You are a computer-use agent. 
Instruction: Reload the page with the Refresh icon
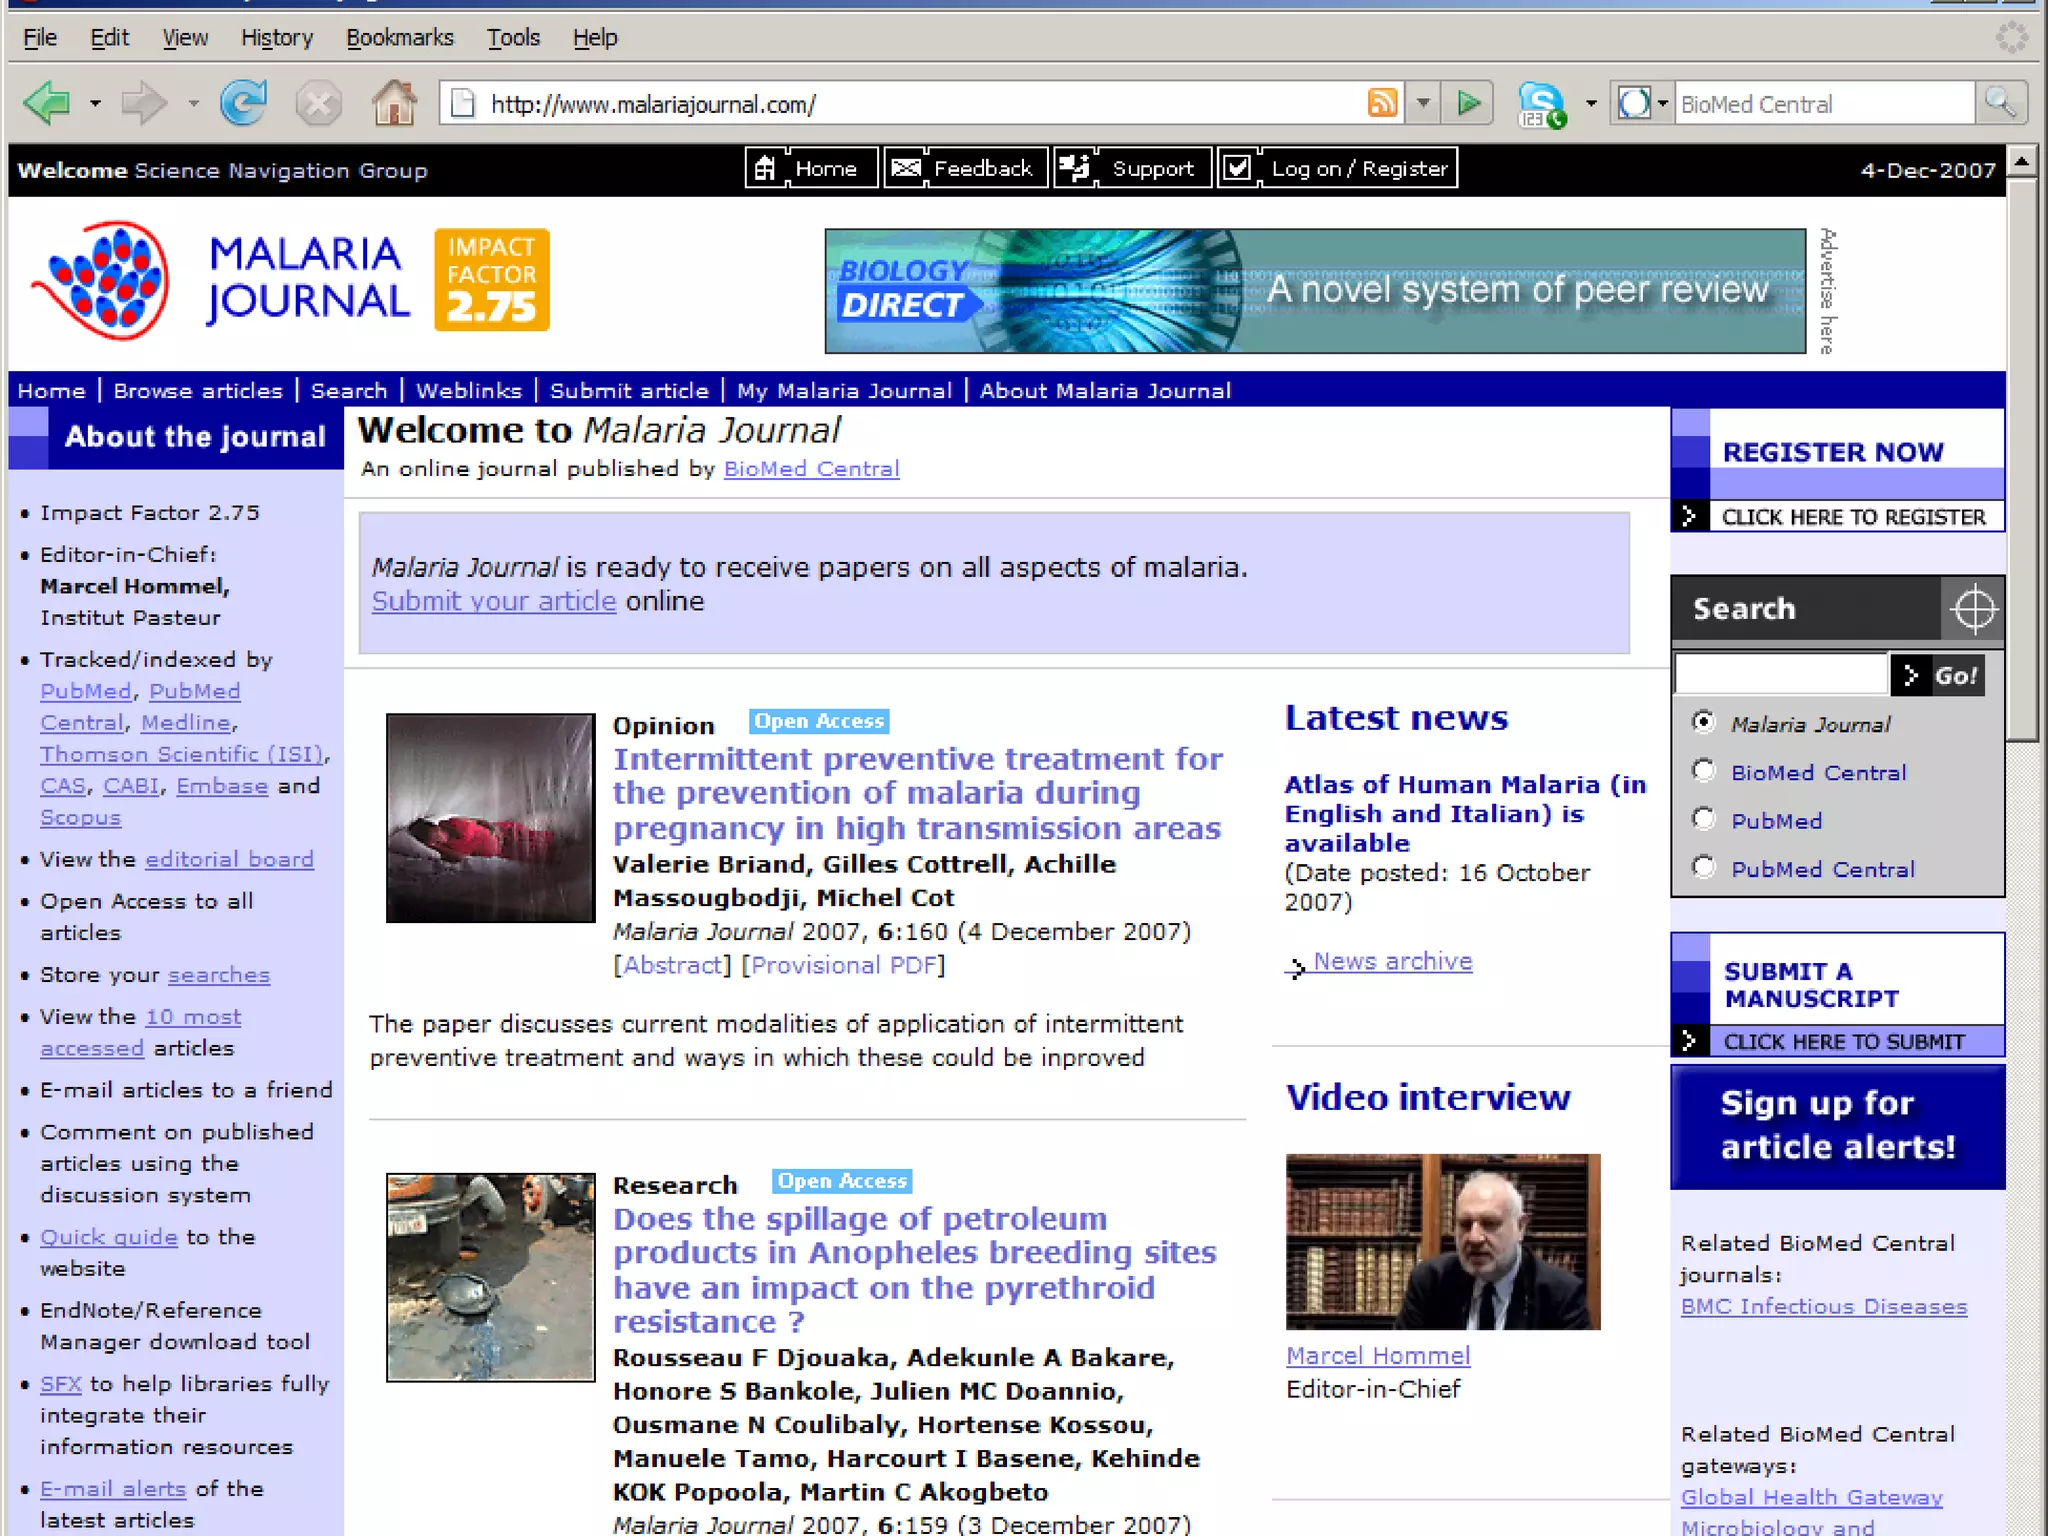243,103
